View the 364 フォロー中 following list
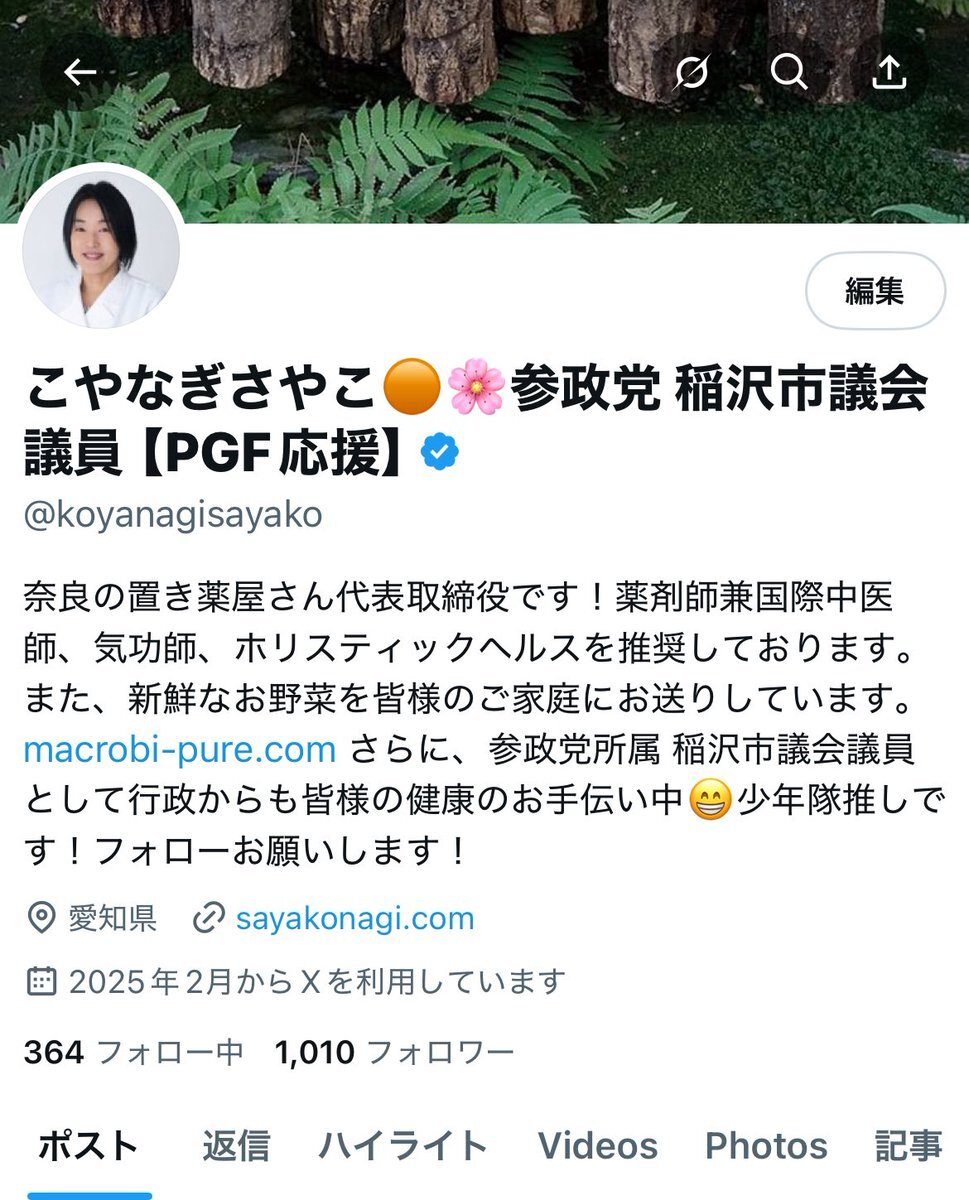This screenshot has width=969, height=1200. [x=133, y=1051]
